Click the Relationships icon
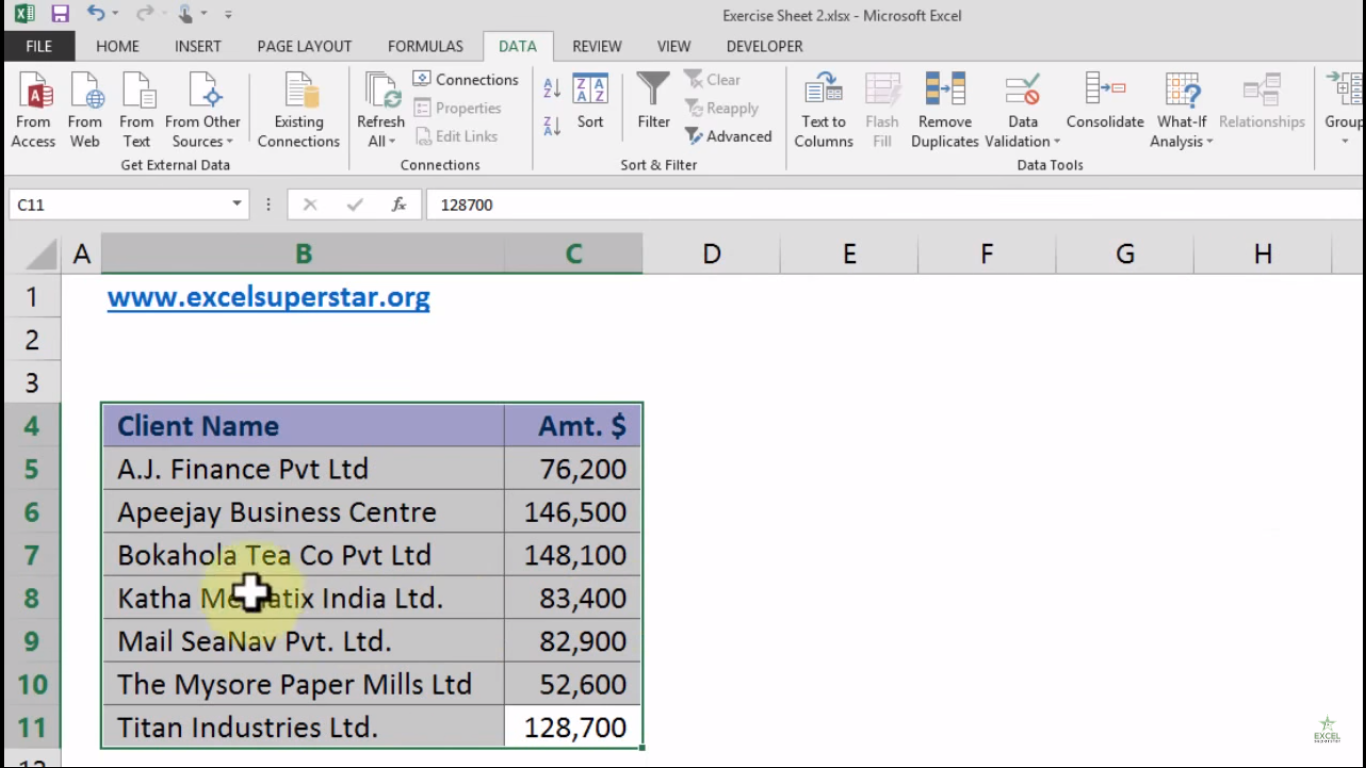The image size is (1366, 768). (1262, 89)
